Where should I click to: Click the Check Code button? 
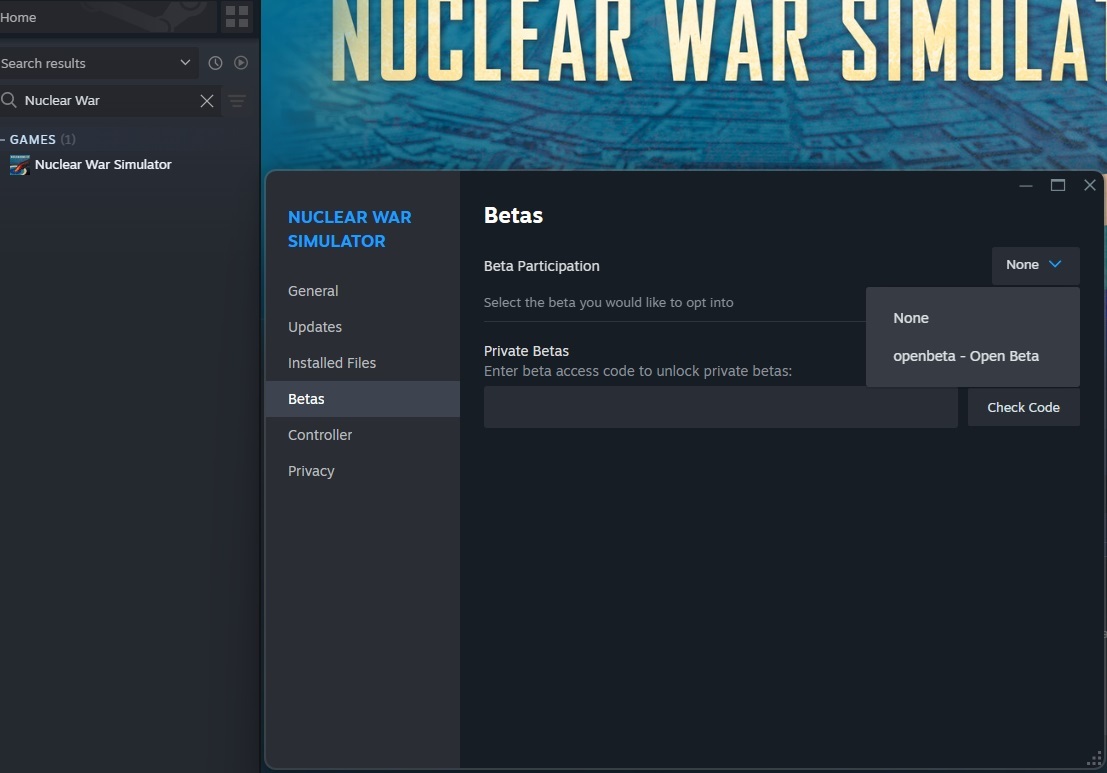click(x=1023, y=407)
